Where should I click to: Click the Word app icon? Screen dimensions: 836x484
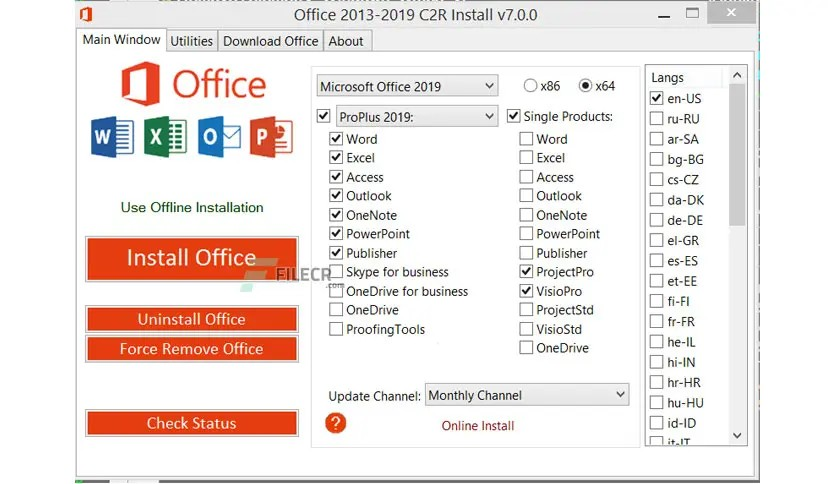click(112, 136)
